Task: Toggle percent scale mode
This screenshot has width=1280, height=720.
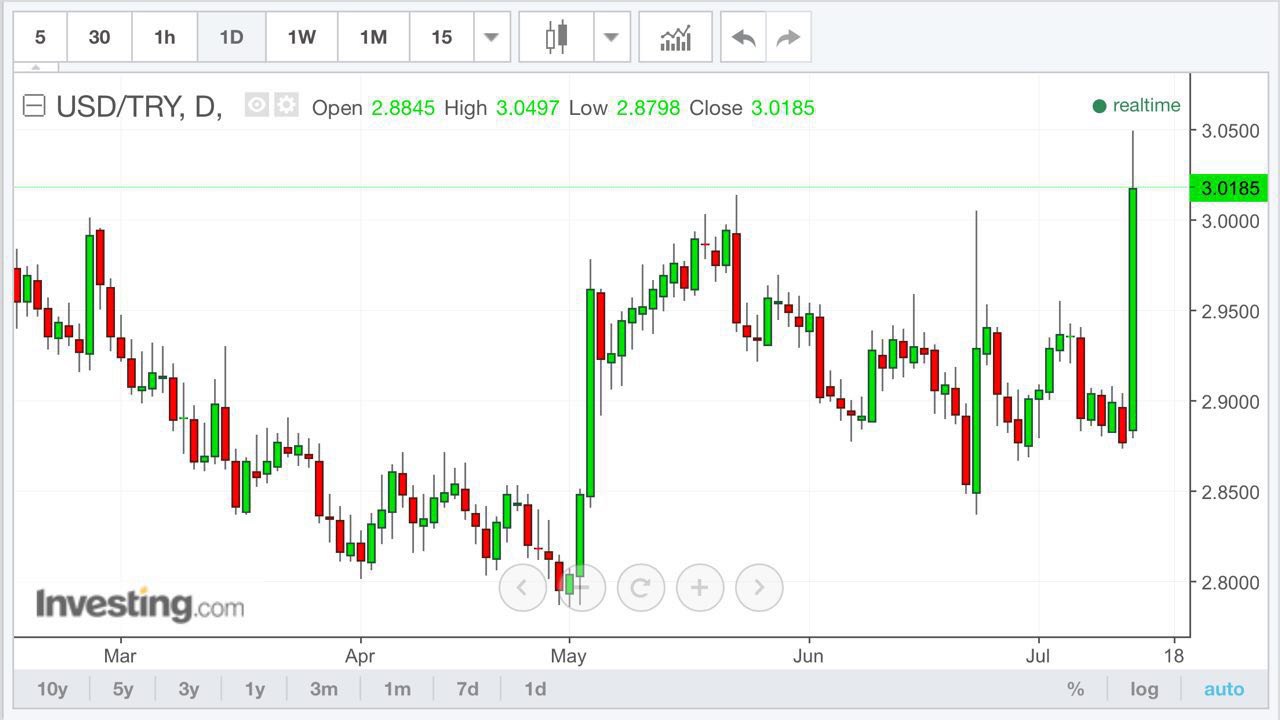Action: [1076, 689]
